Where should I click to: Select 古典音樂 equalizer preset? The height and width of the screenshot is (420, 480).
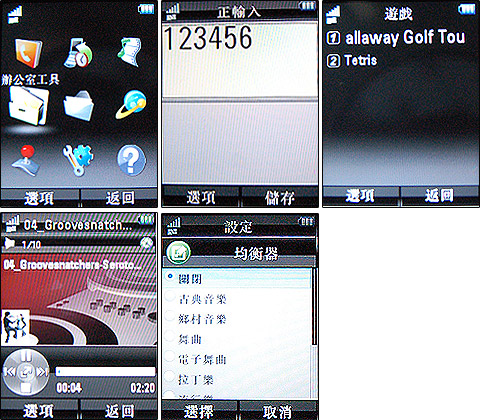coord(237,299)
